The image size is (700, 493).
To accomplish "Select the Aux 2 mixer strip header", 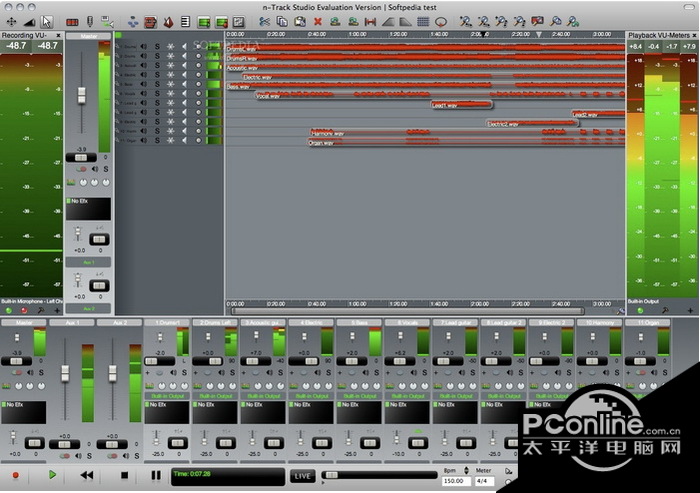I will pyautogui.click(x=119, y=322).
